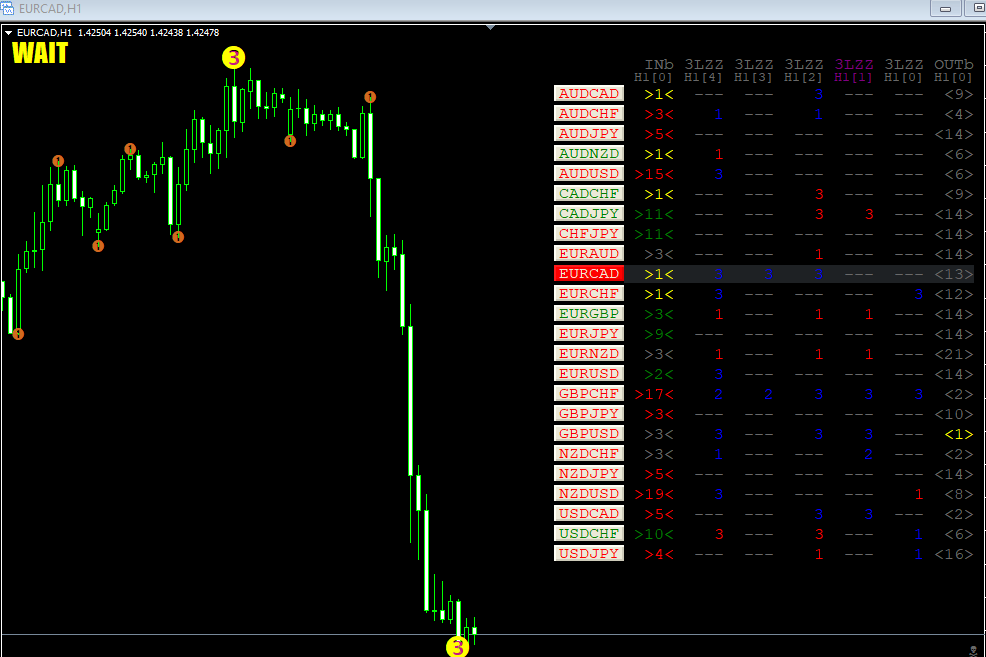Click the EURNZD pair button
The image size is (986, 657).
click(589, 353)
